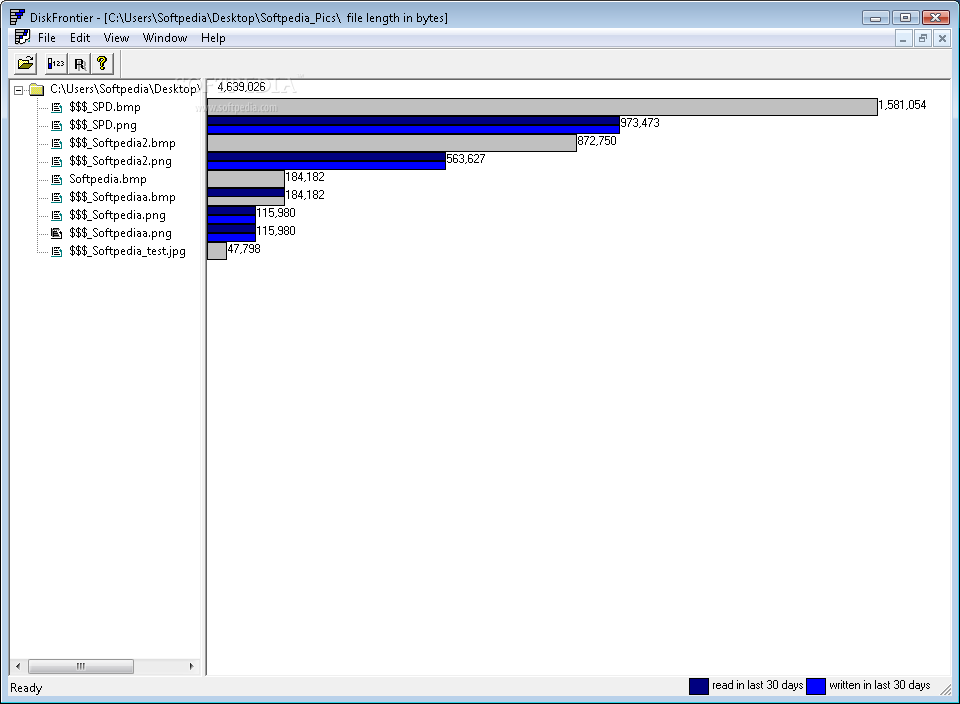
Task: Open the View menu
Action: [116, 38]
